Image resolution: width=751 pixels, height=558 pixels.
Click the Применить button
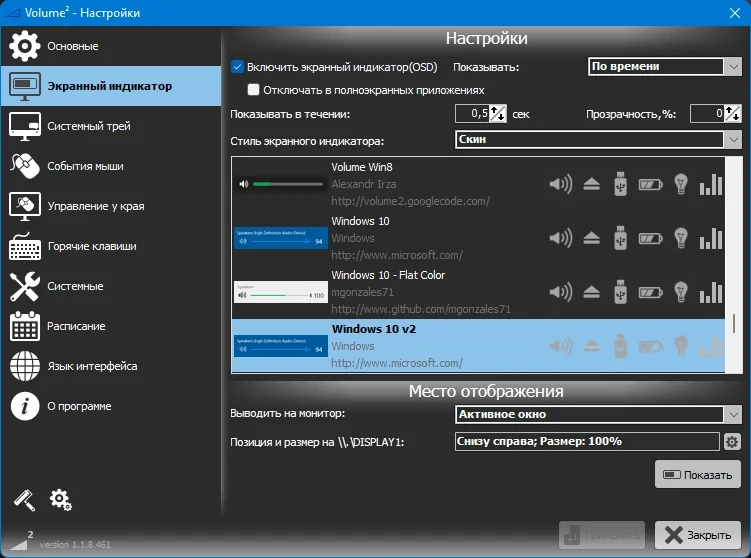602,535
